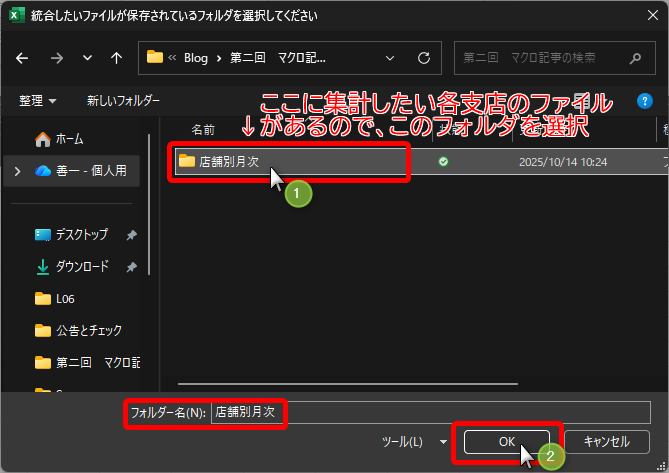Click the pin icon next to デスクトップ
The width and height of the screenshot is (669, 473).
[x=131, y=235]
